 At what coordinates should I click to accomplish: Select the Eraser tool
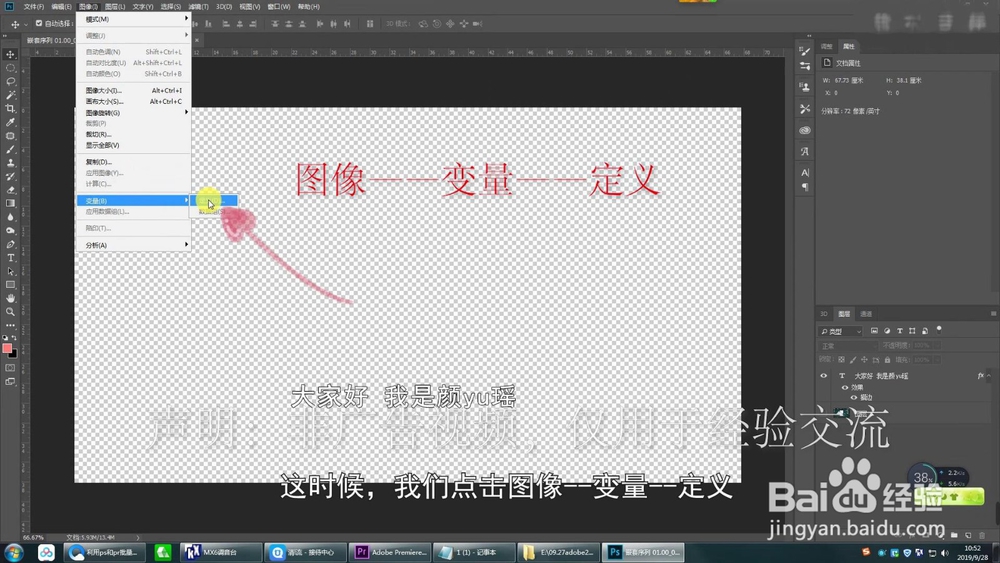coord(10,189)
